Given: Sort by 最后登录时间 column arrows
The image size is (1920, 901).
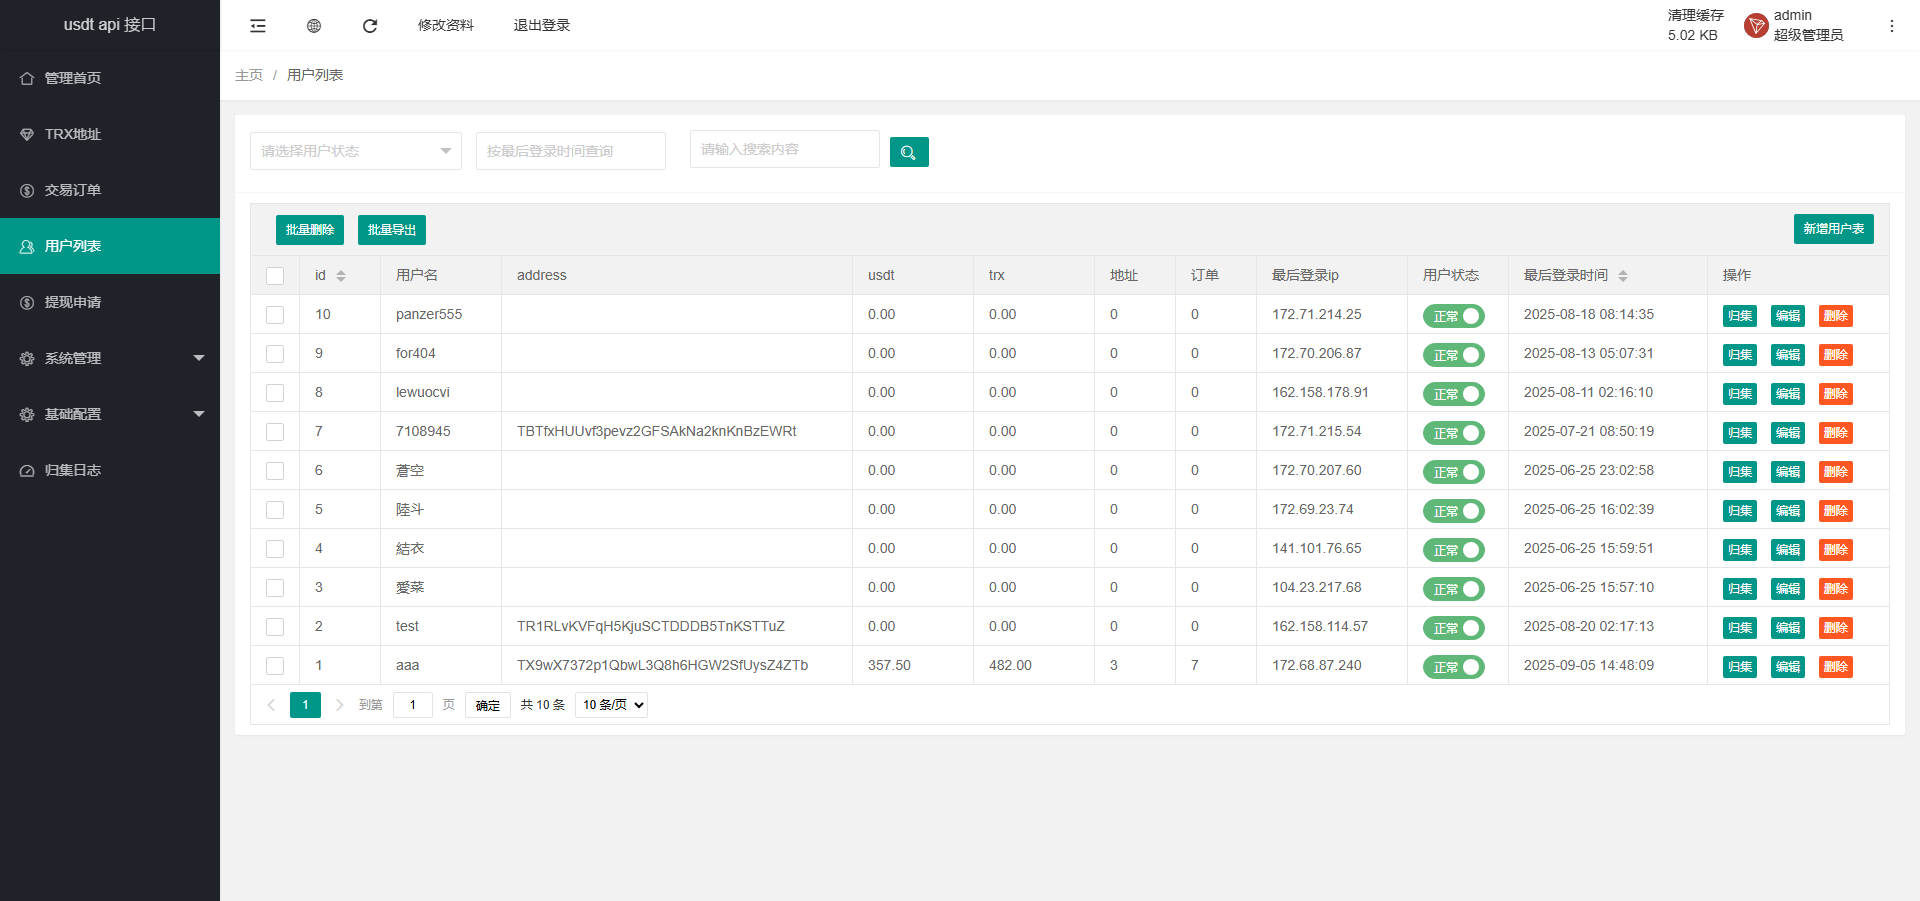Looking at the screenshot, I should 1623,276.
